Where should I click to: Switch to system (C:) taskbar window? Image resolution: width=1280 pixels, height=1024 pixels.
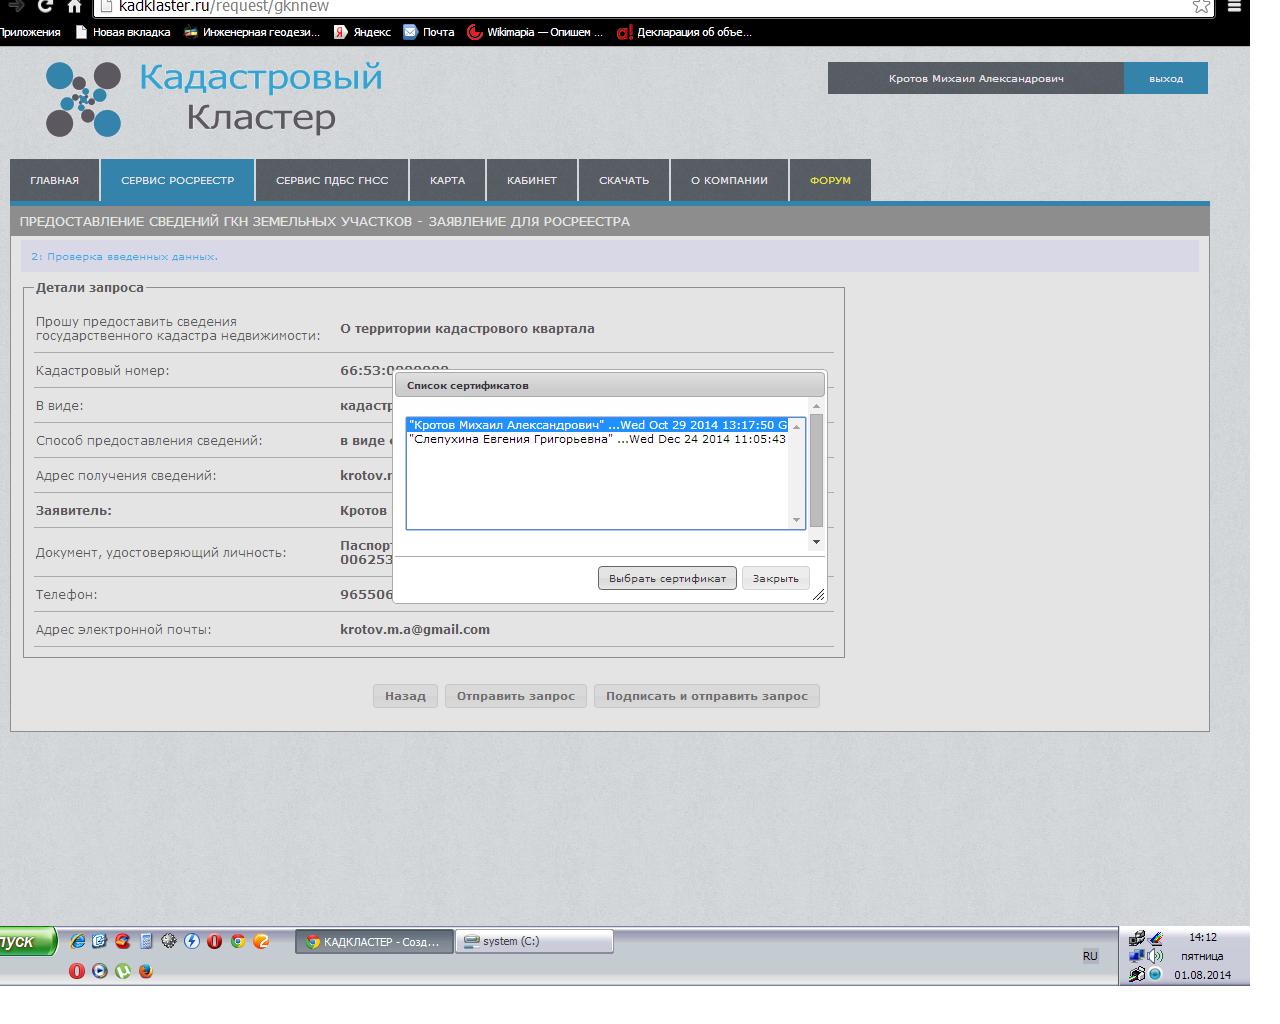(534, 941)
